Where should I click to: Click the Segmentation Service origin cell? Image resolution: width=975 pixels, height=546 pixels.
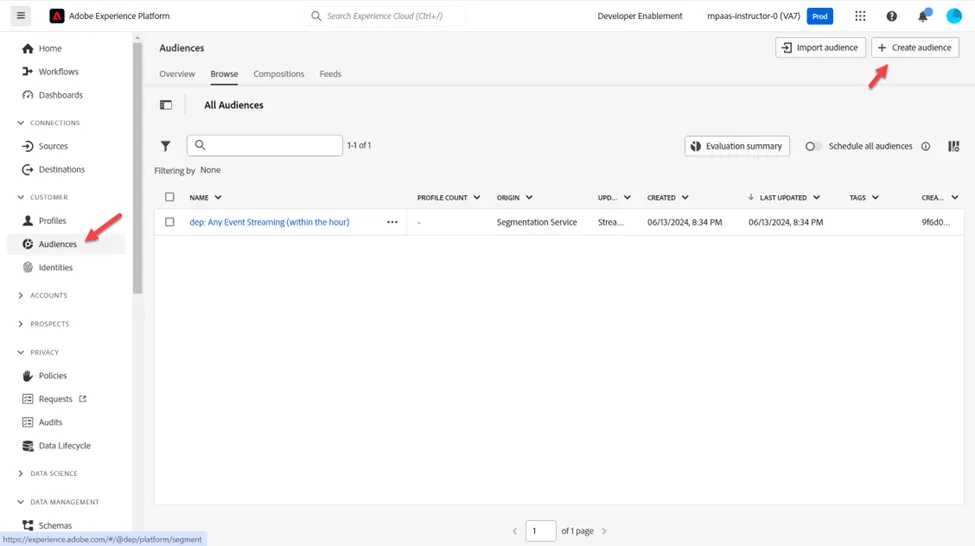click(x=537, y=222)
